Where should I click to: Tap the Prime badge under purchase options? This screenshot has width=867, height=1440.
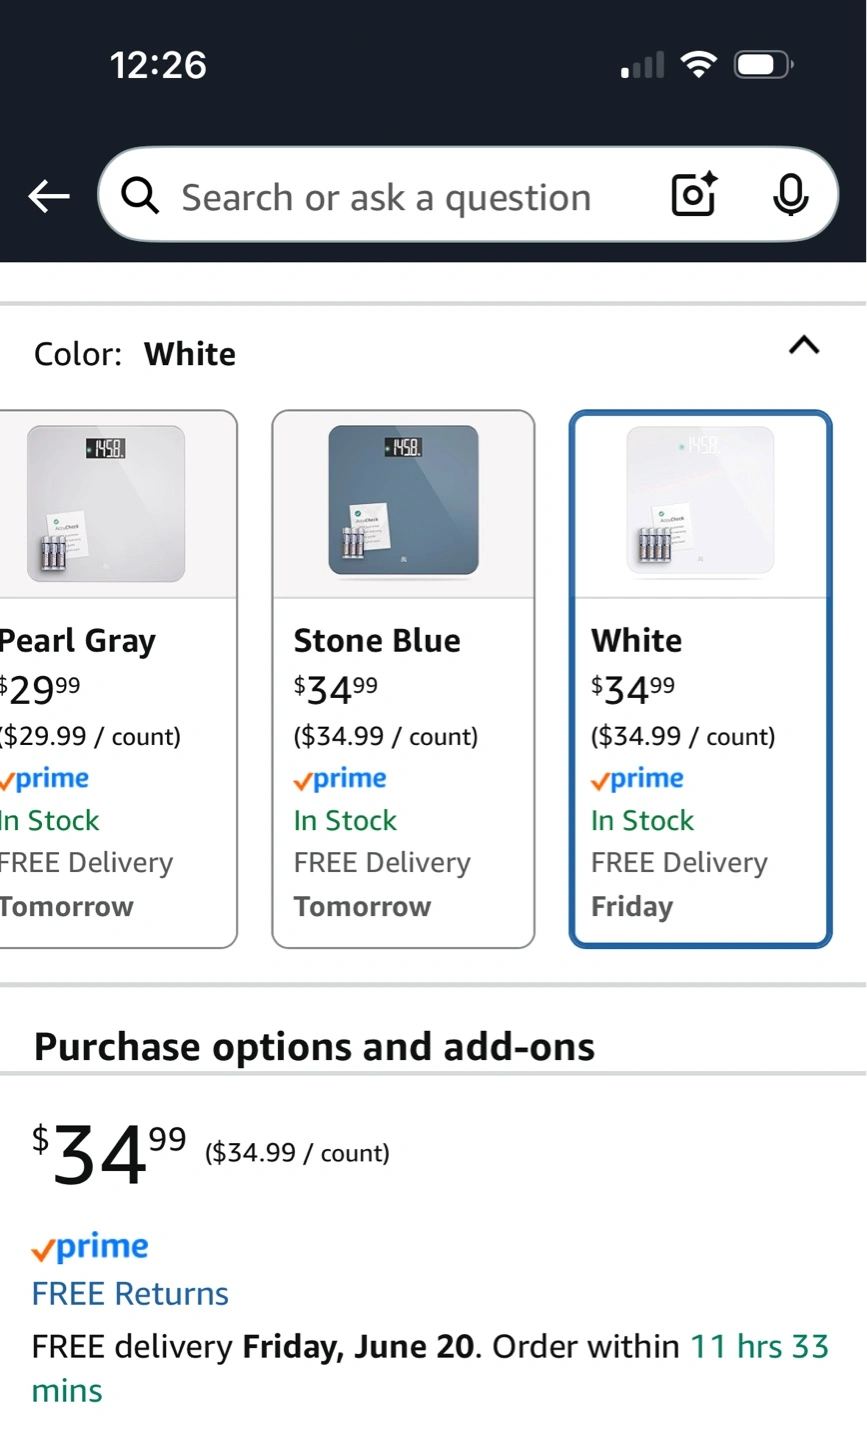pos(90,1247)
